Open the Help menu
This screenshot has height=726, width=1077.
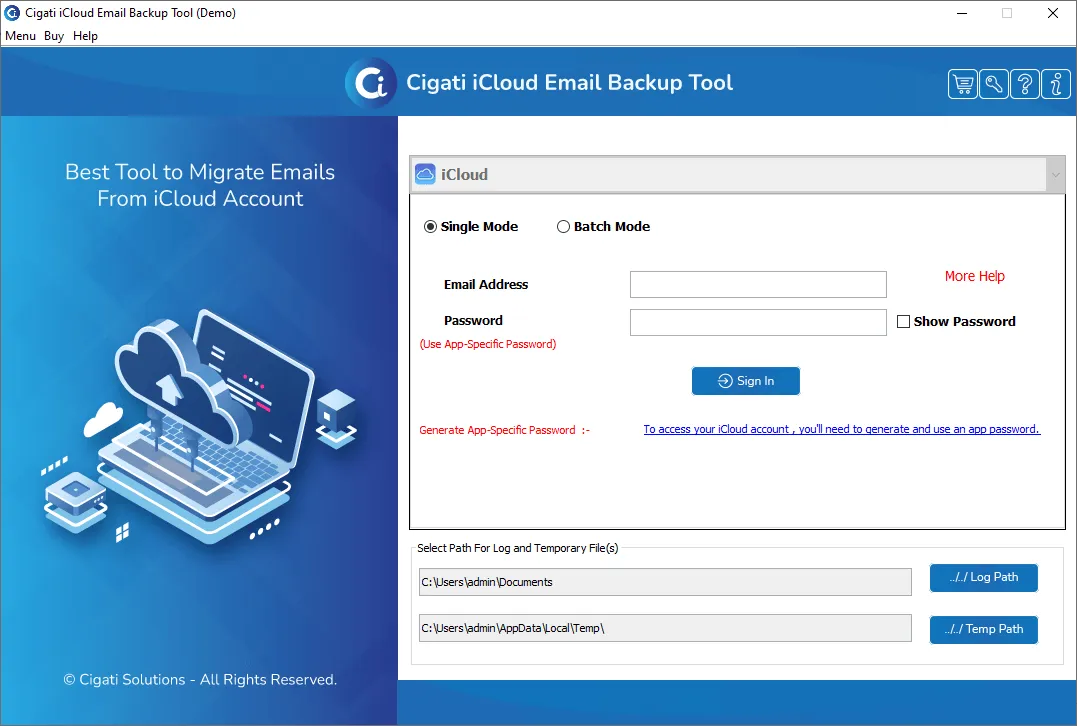pos(86,36)
